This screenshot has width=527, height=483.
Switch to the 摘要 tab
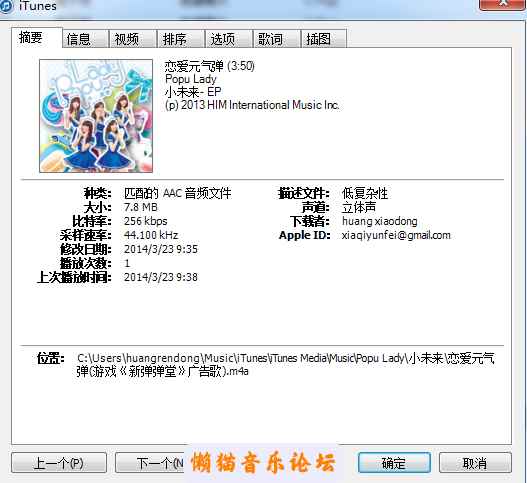[37, 38]
